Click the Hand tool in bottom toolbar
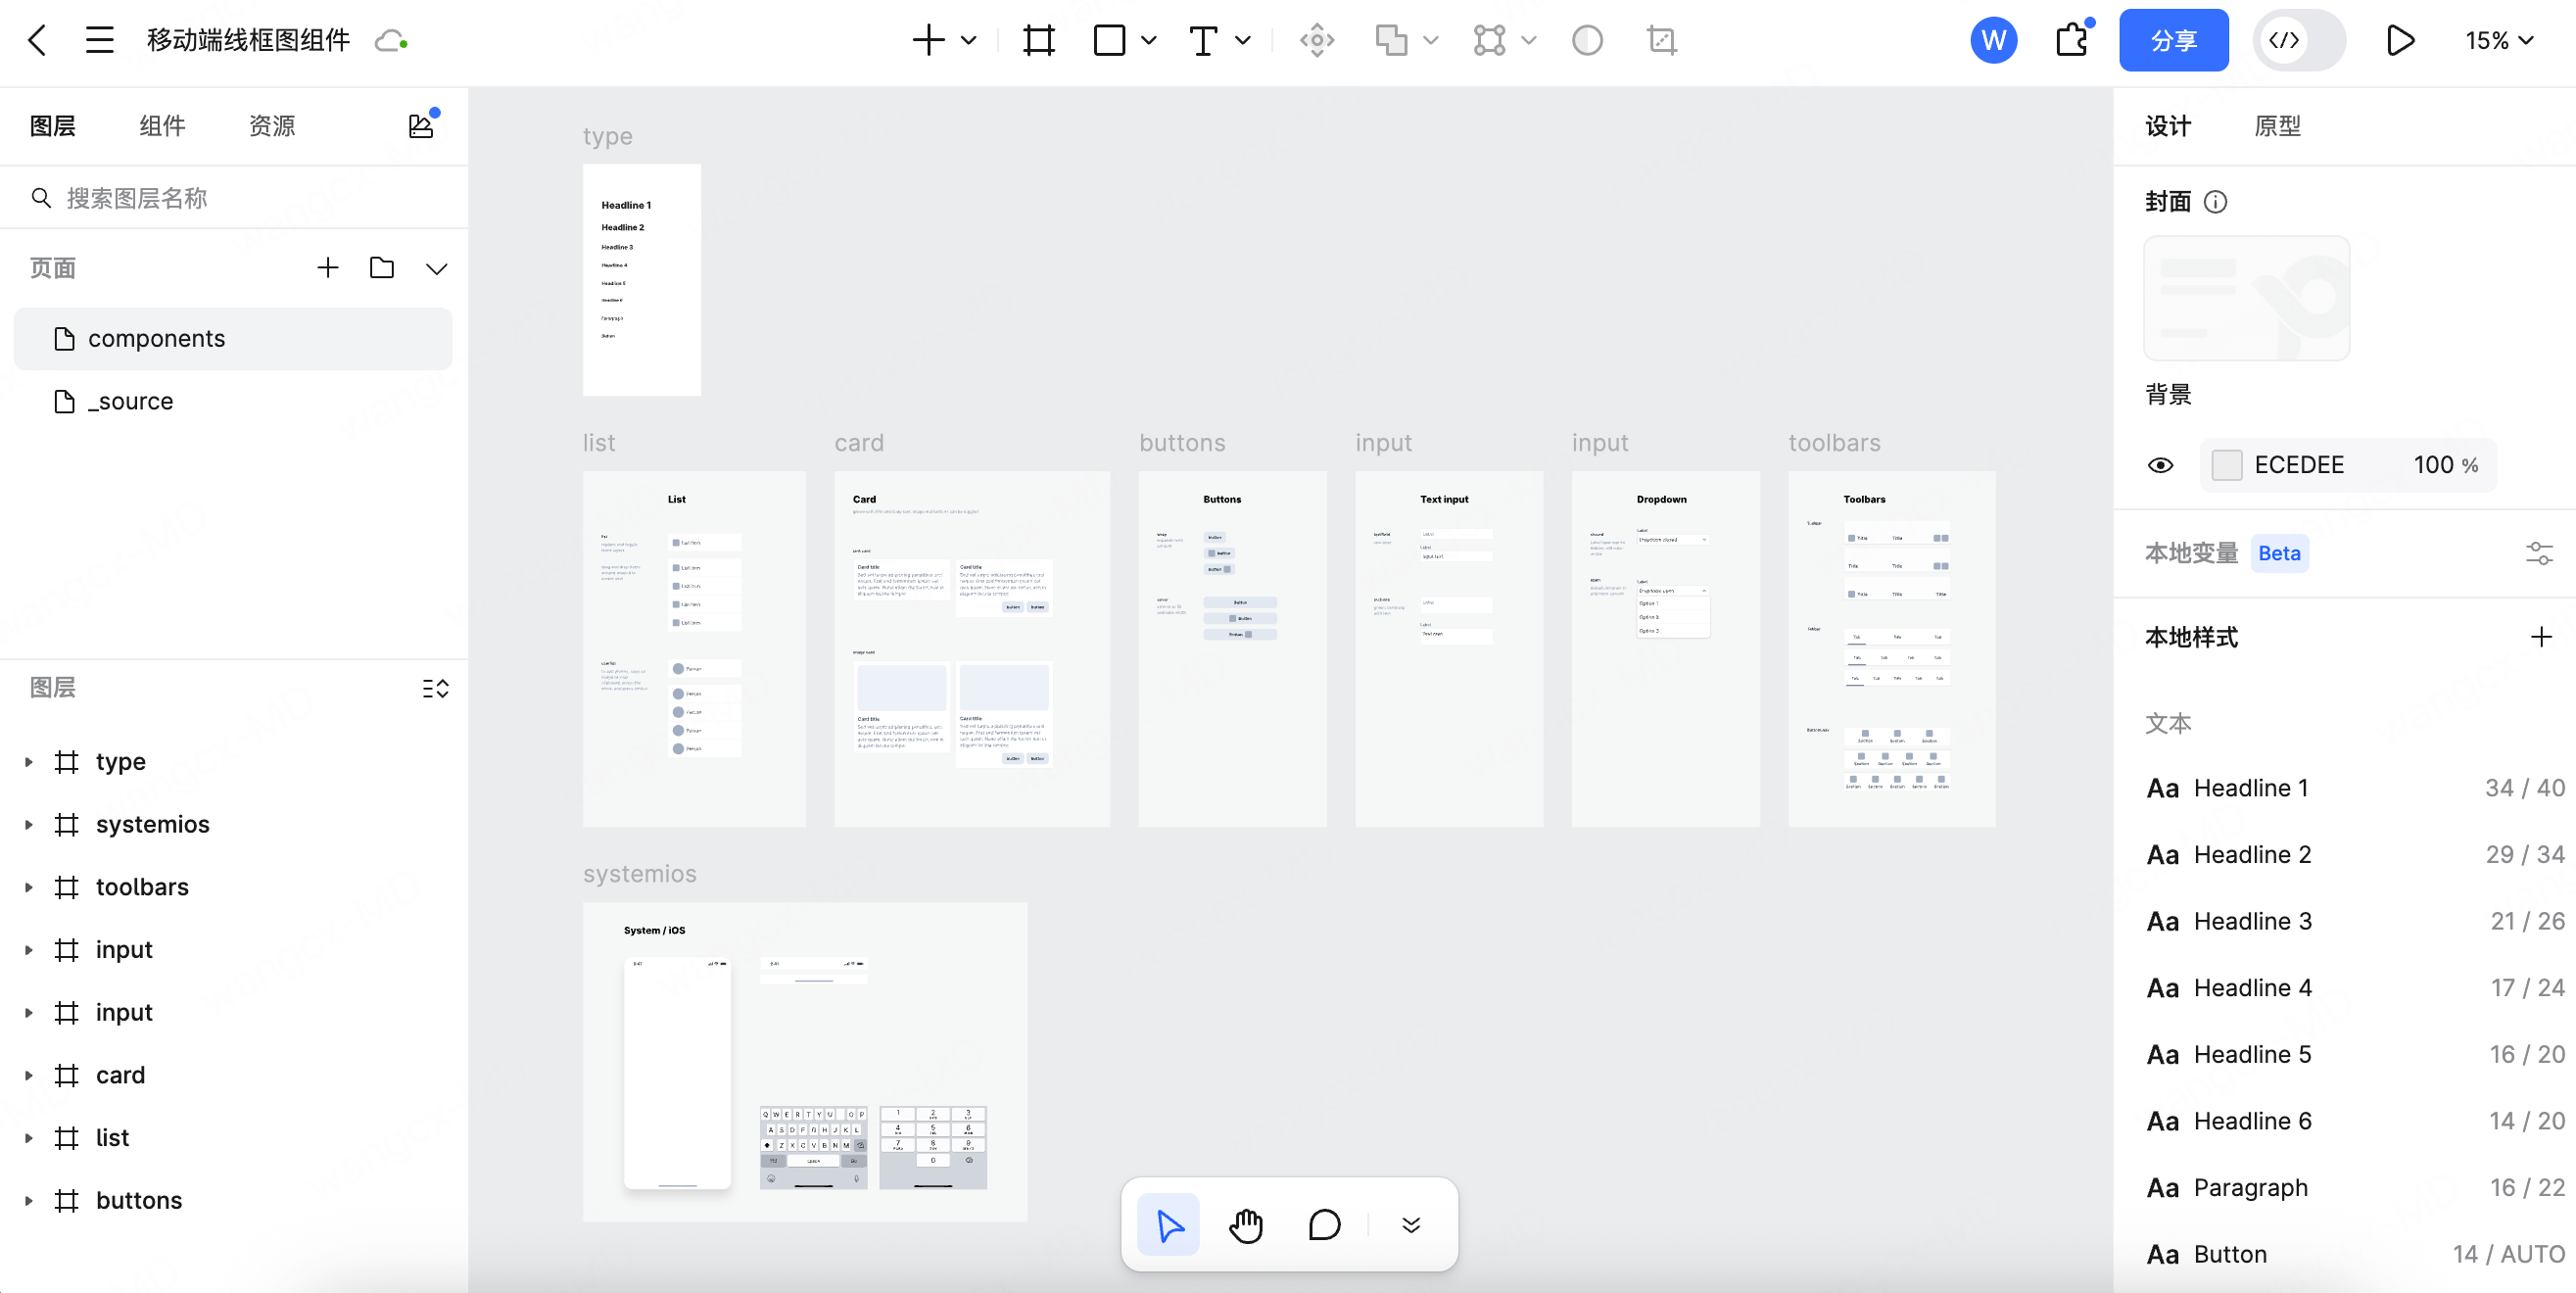 1246,1225
